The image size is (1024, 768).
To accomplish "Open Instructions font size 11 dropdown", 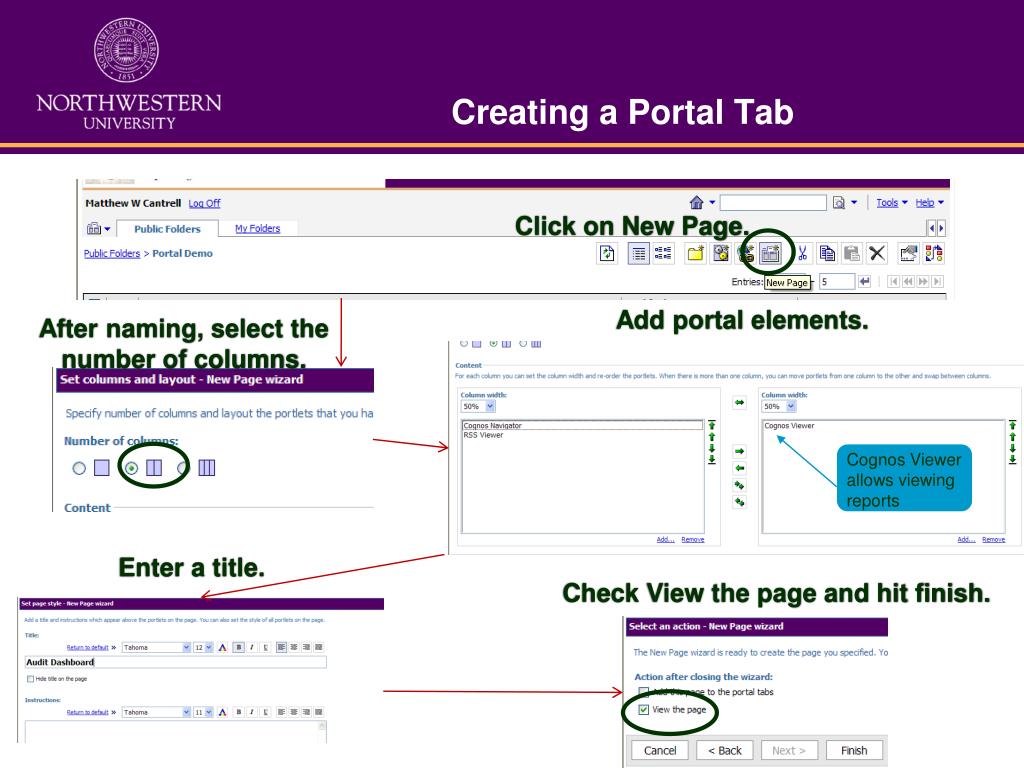I will pyautogui.click(x=203, y=712).
